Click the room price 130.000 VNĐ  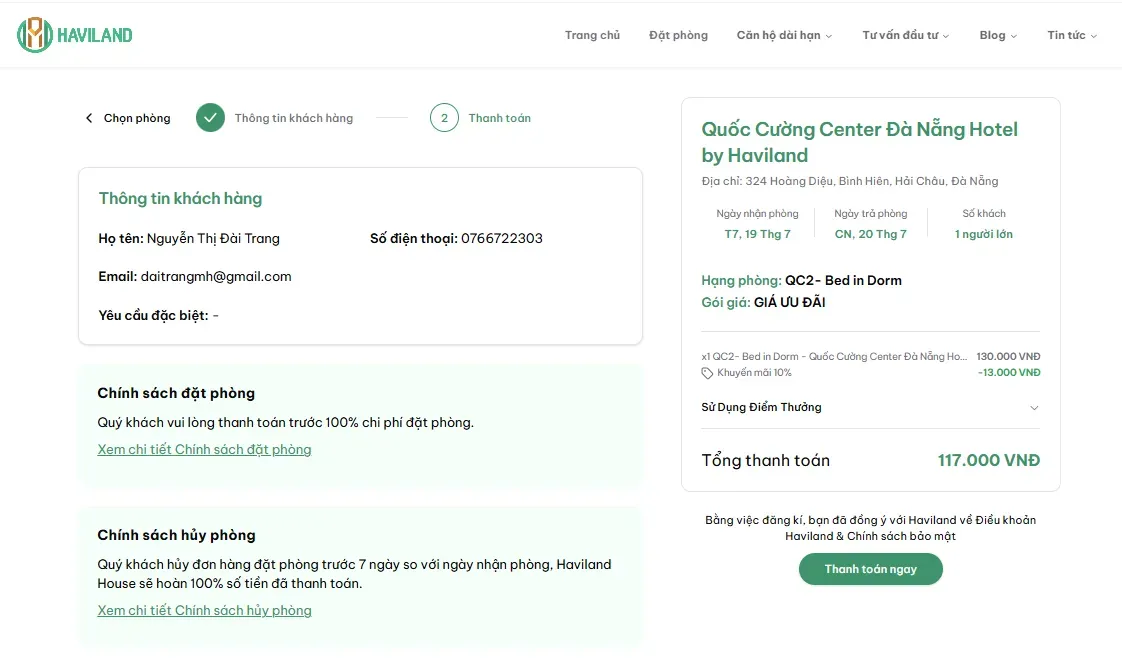pyautogui.click(x=1008, y=356)
